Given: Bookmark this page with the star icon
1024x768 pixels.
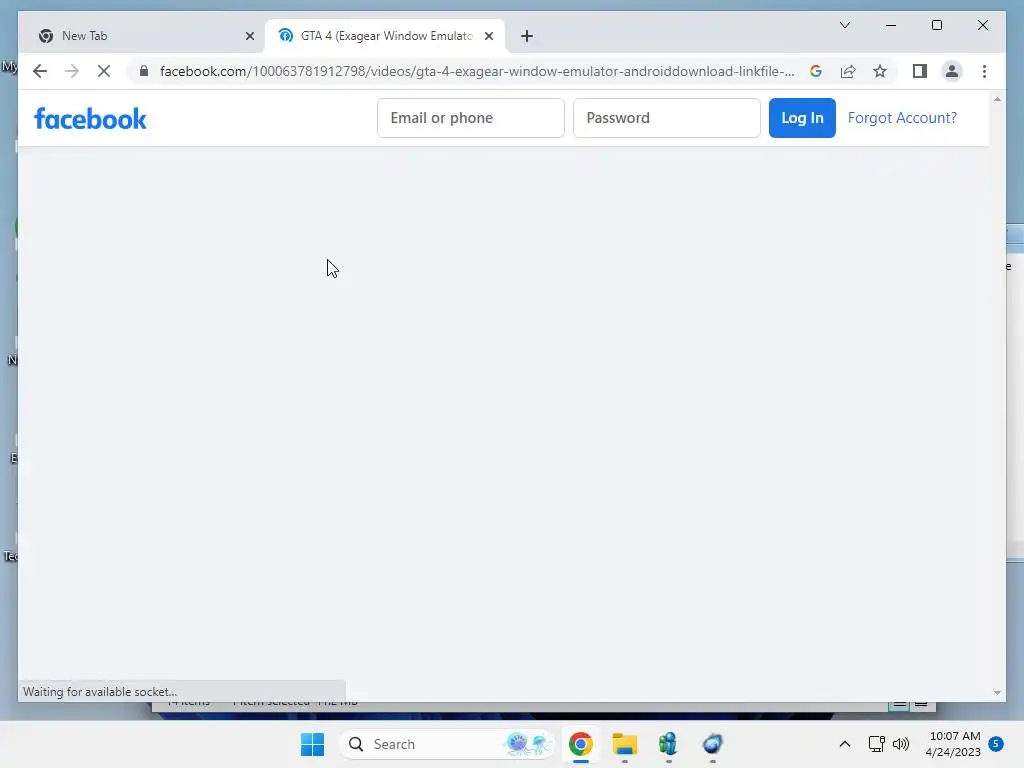Looking at the screenshot, I should (x=880, y=71).
